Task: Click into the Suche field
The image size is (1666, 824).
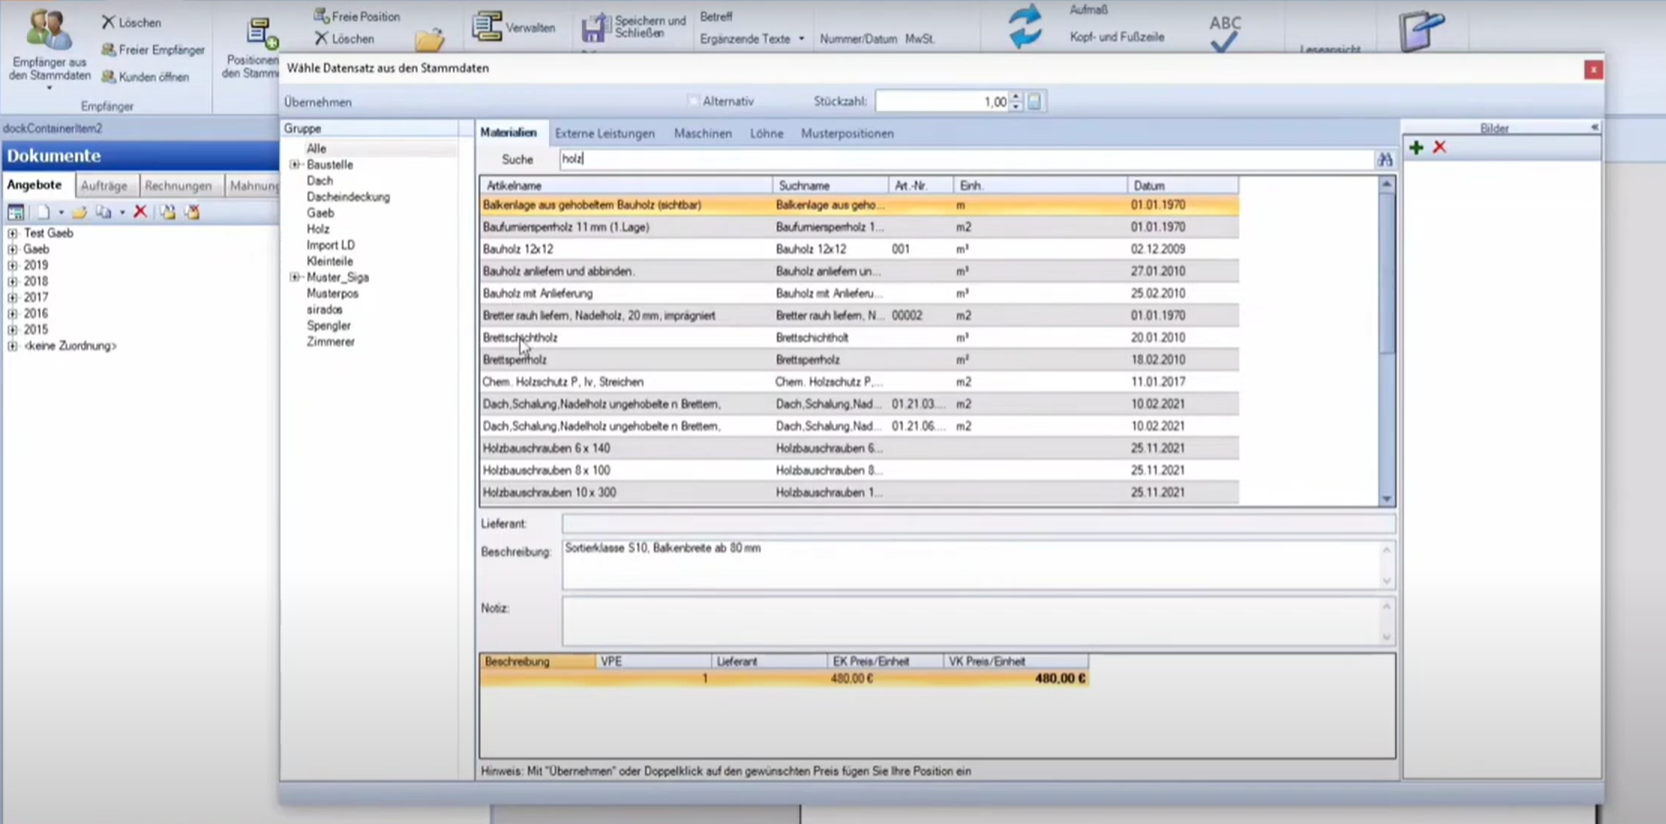Action: (966, 159)
